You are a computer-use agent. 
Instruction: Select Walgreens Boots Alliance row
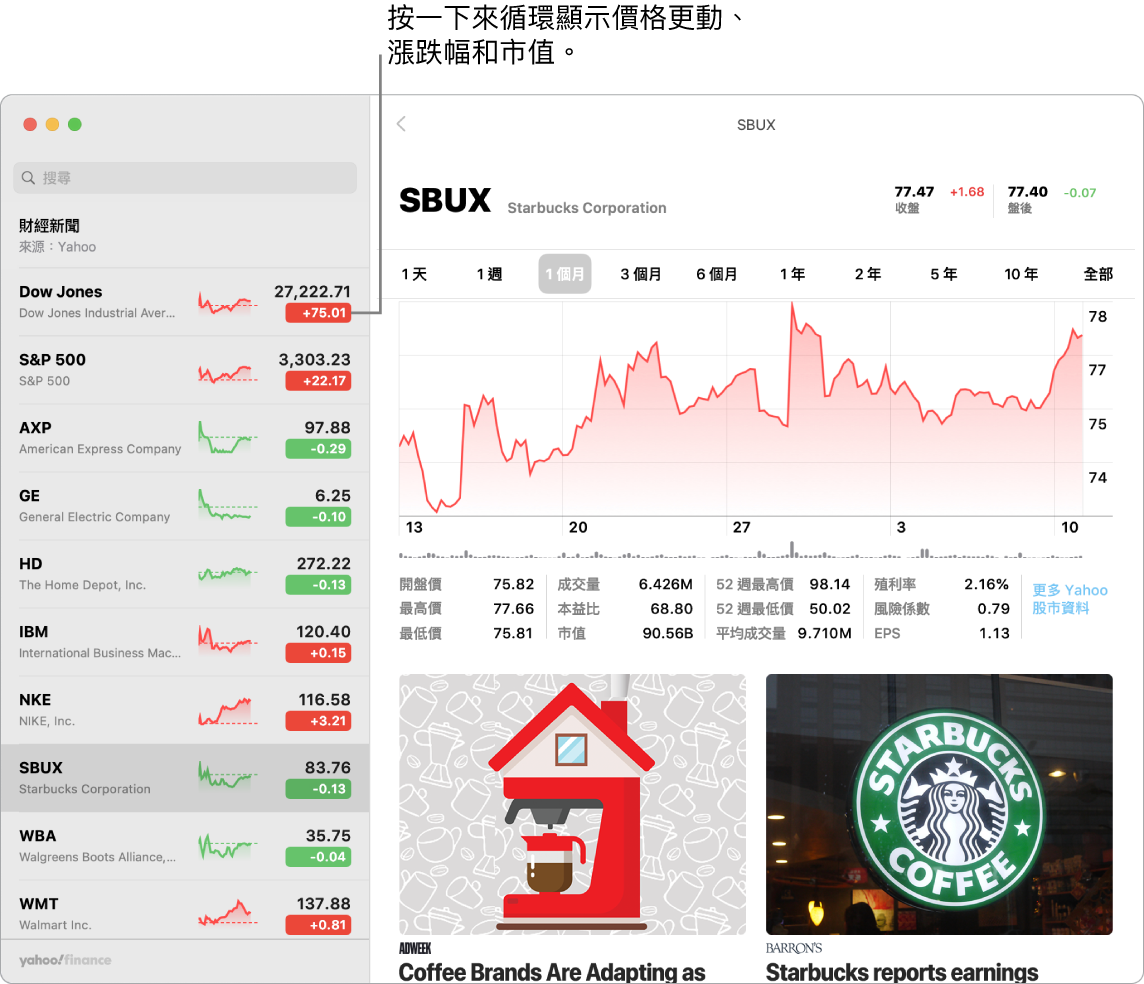click(x=185, y=846)
